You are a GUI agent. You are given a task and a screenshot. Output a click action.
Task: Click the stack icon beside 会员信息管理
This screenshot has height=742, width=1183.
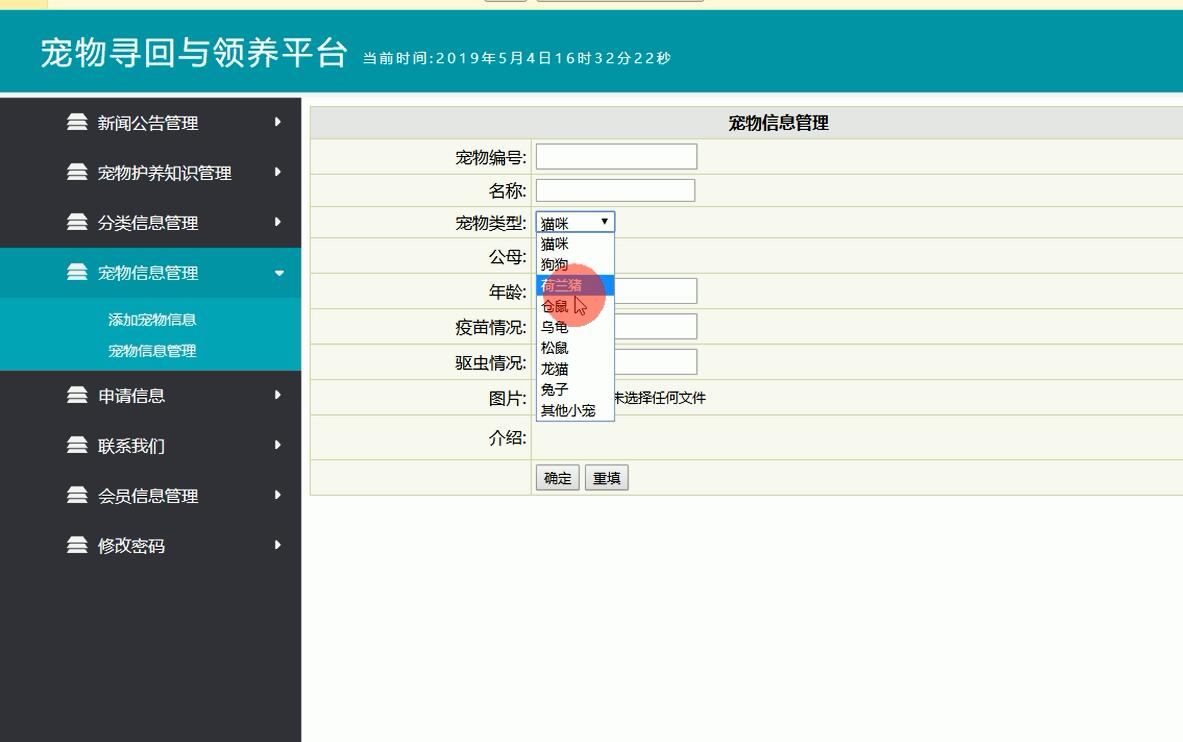[x=77, y=495]
